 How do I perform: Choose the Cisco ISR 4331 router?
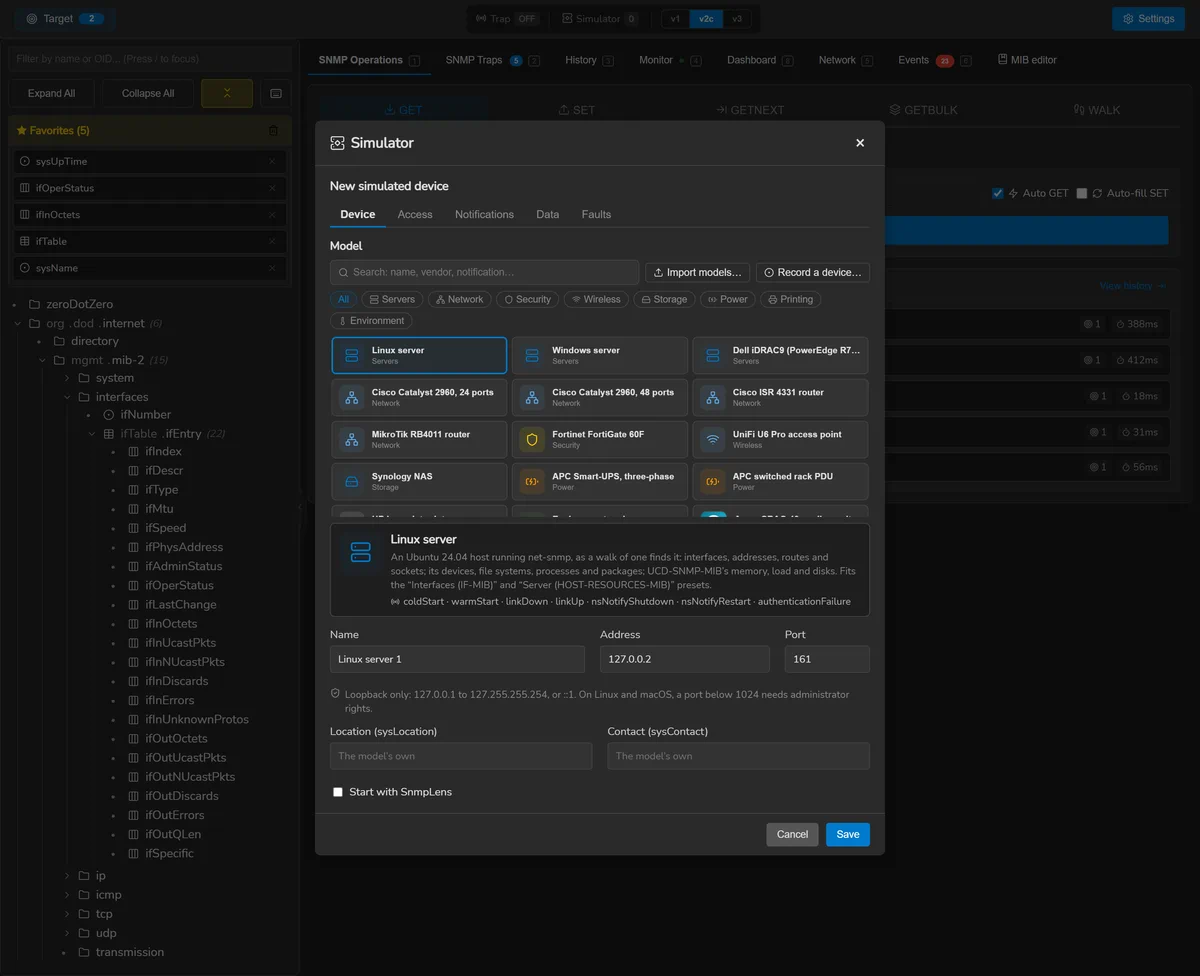pos(780,397)
